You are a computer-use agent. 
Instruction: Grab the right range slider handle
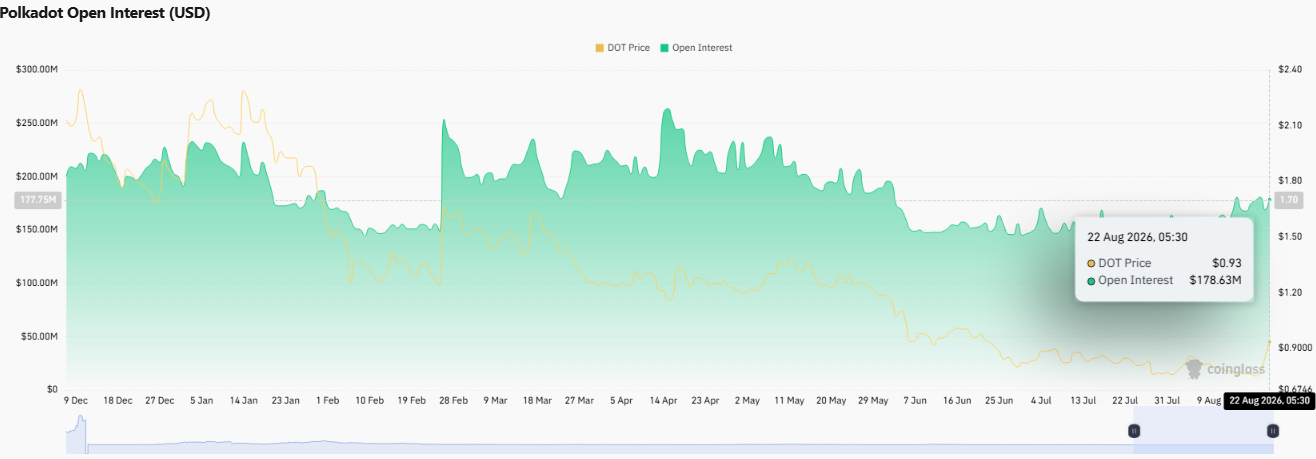click(1272, 431)
